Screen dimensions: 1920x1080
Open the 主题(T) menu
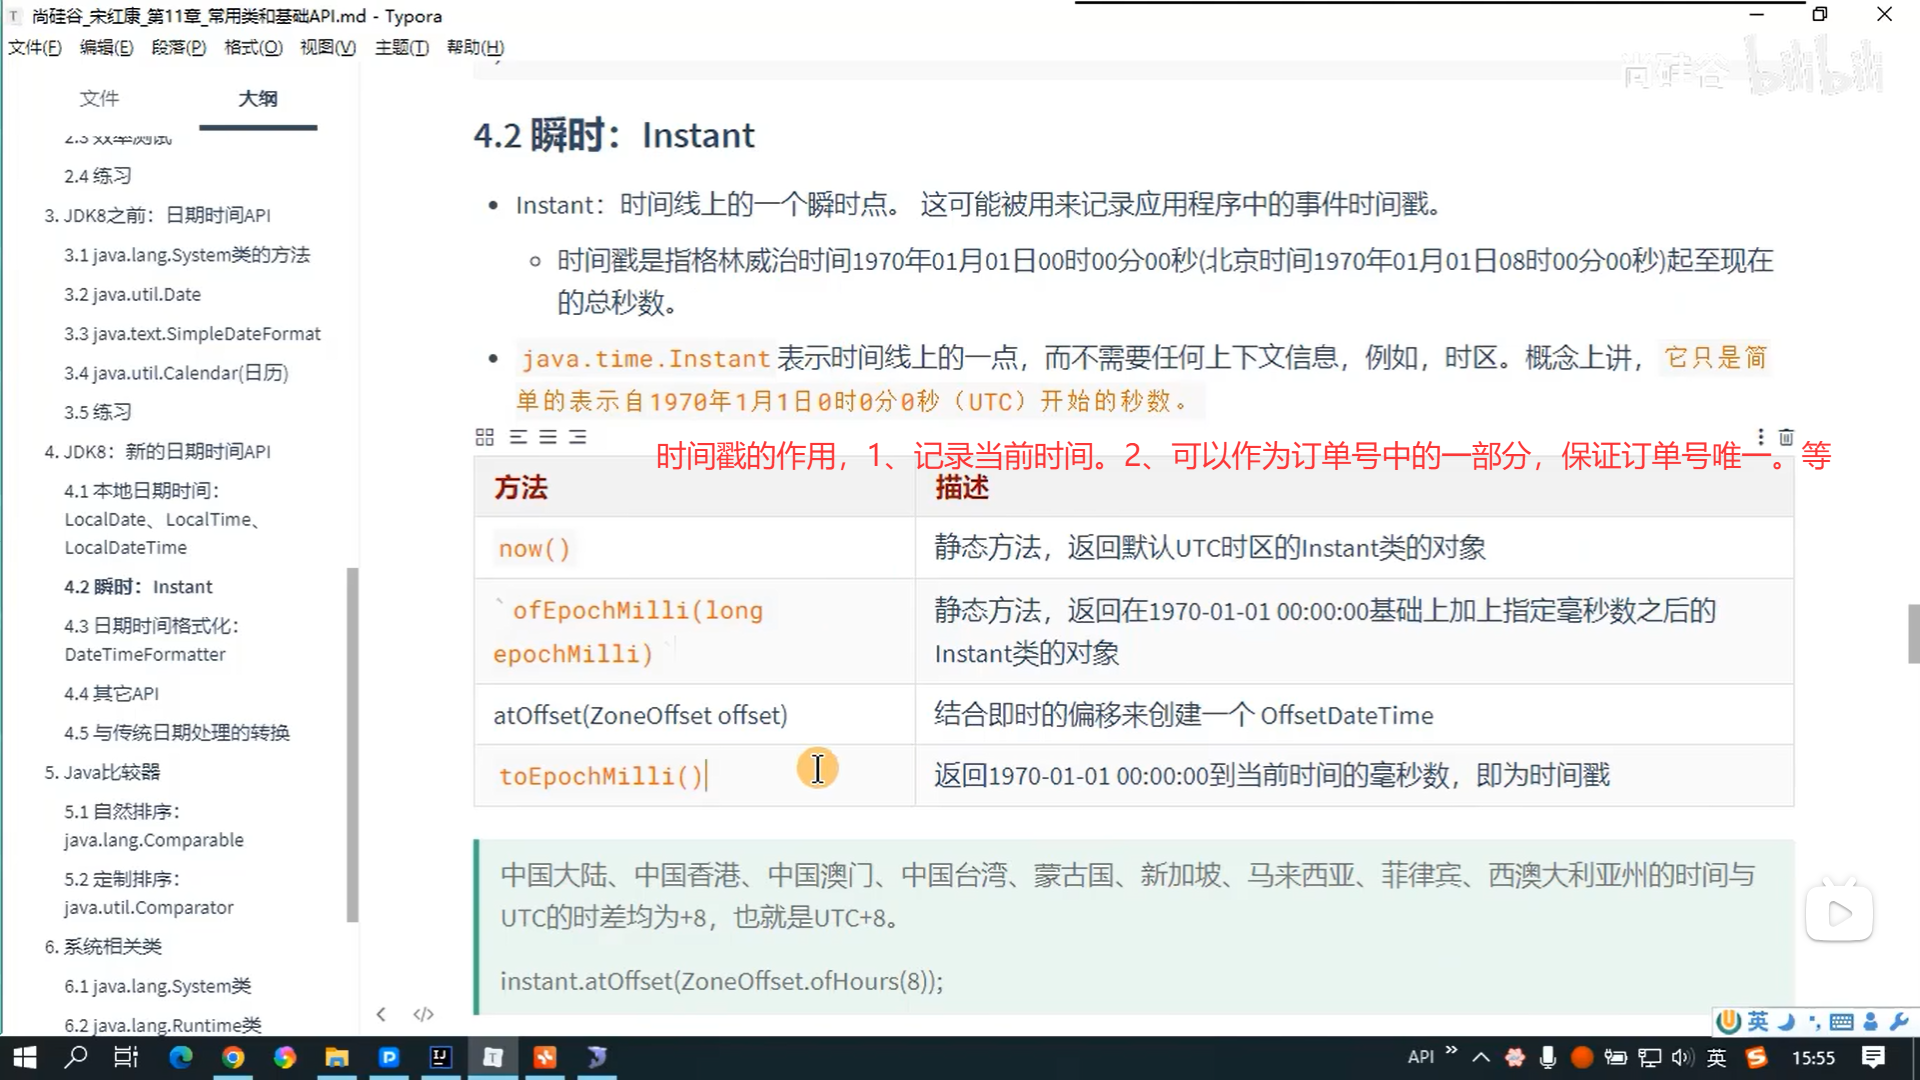pyautogui.click(x=401, y=47)
